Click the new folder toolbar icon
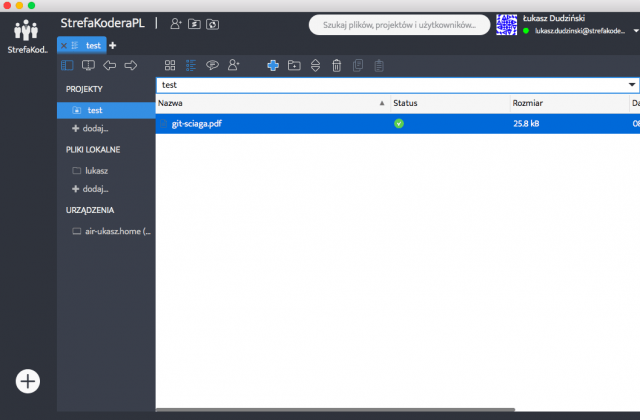640x420 pixels. pos(294,65)
